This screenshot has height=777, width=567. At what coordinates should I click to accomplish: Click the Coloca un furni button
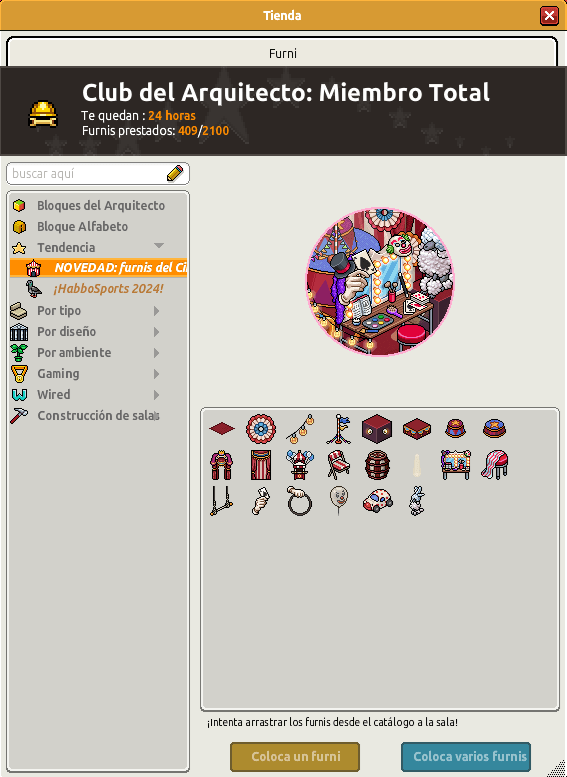pos(295,757)
